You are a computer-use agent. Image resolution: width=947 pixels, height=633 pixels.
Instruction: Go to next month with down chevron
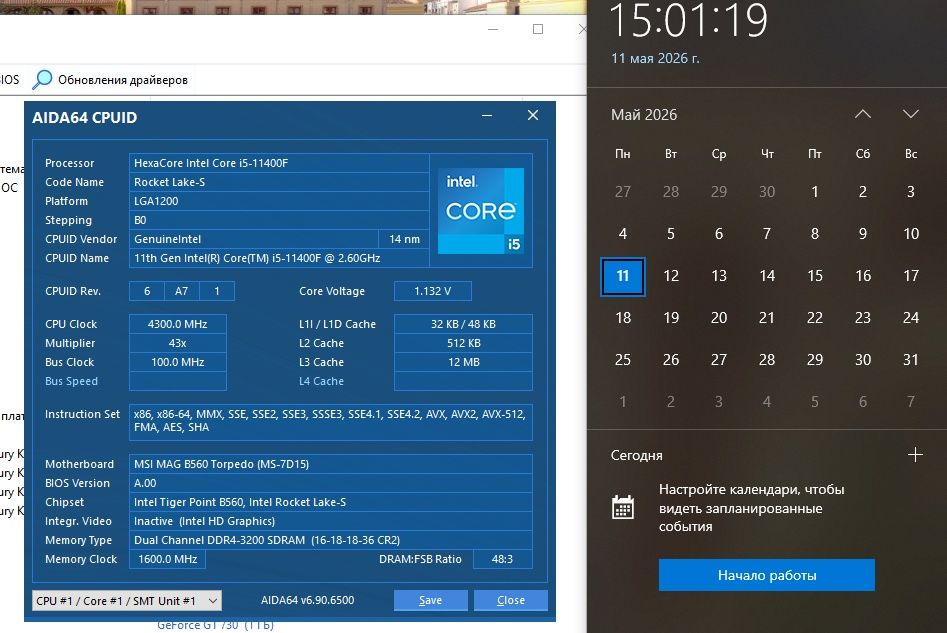[911, 114]
